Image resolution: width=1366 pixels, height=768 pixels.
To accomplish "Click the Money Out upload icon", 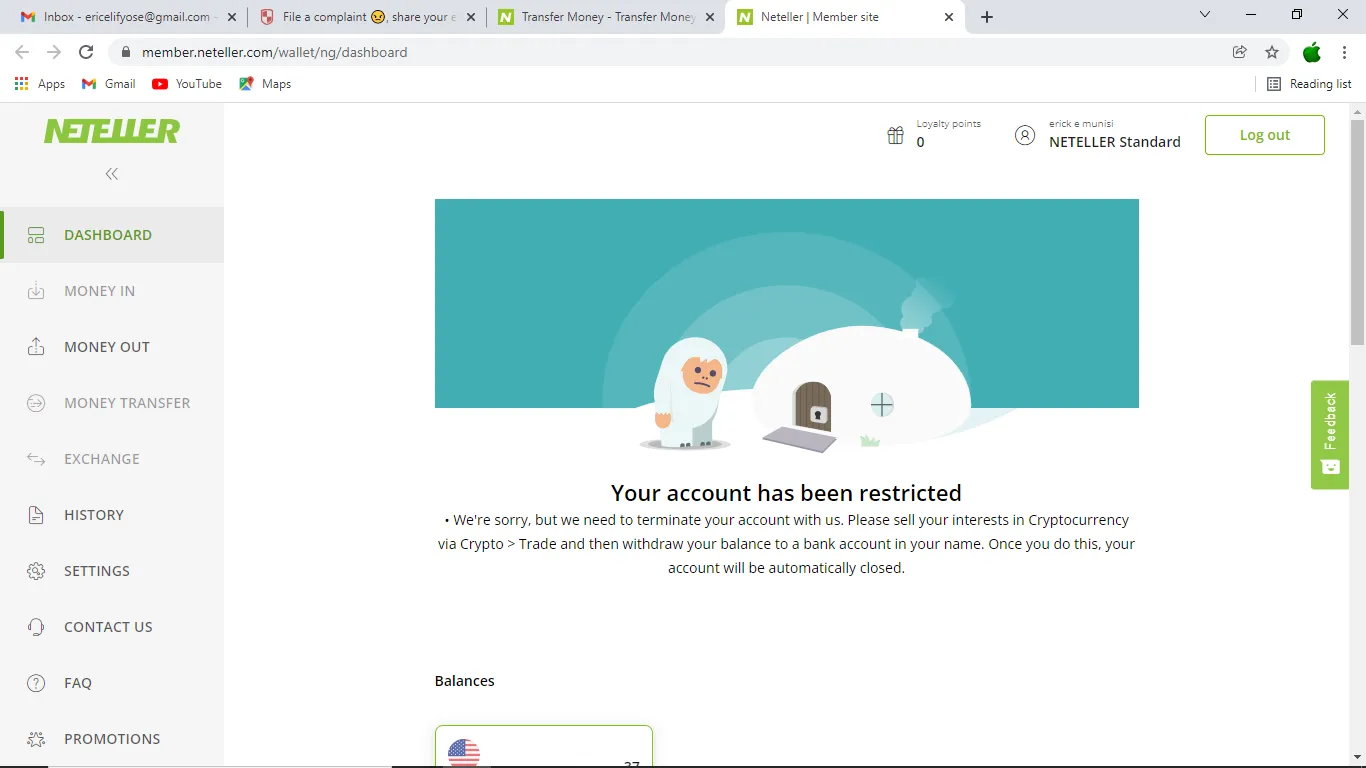I will (36, 347).
